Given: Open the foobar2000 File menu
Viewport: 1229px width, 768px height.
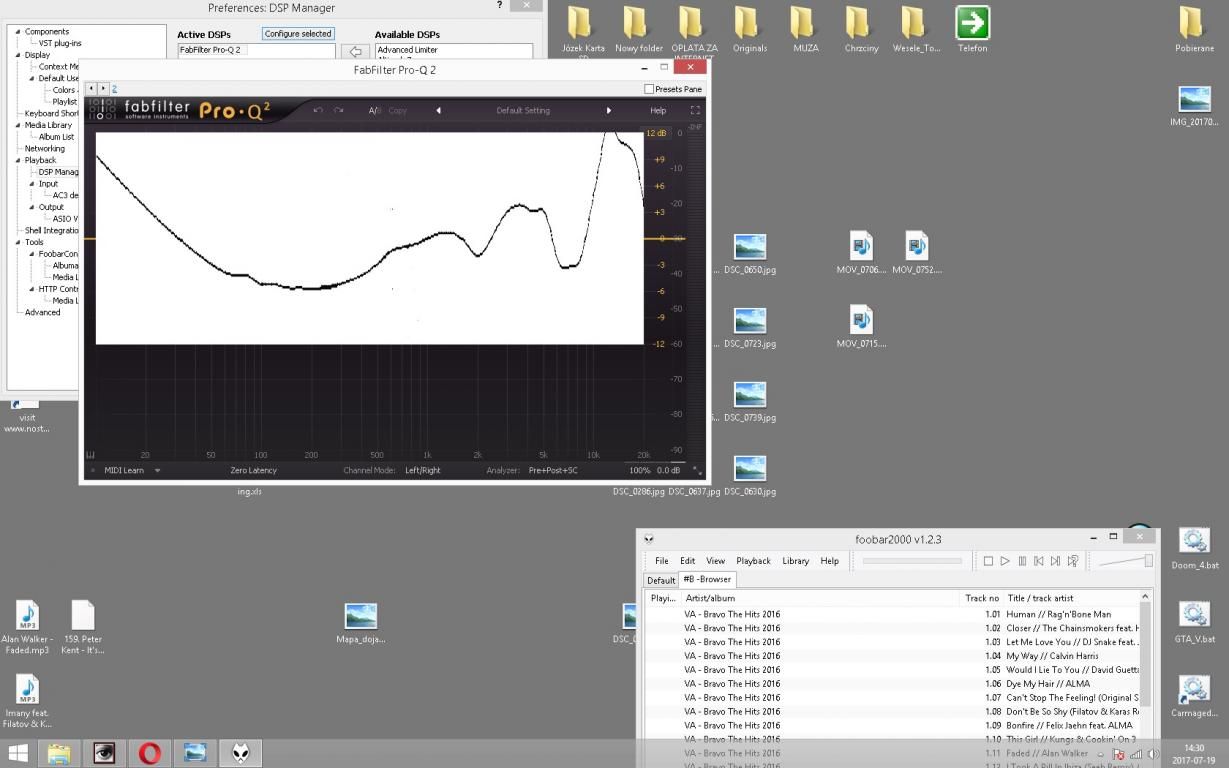Looking at the screenshot, I should click(x=662, y=561).
